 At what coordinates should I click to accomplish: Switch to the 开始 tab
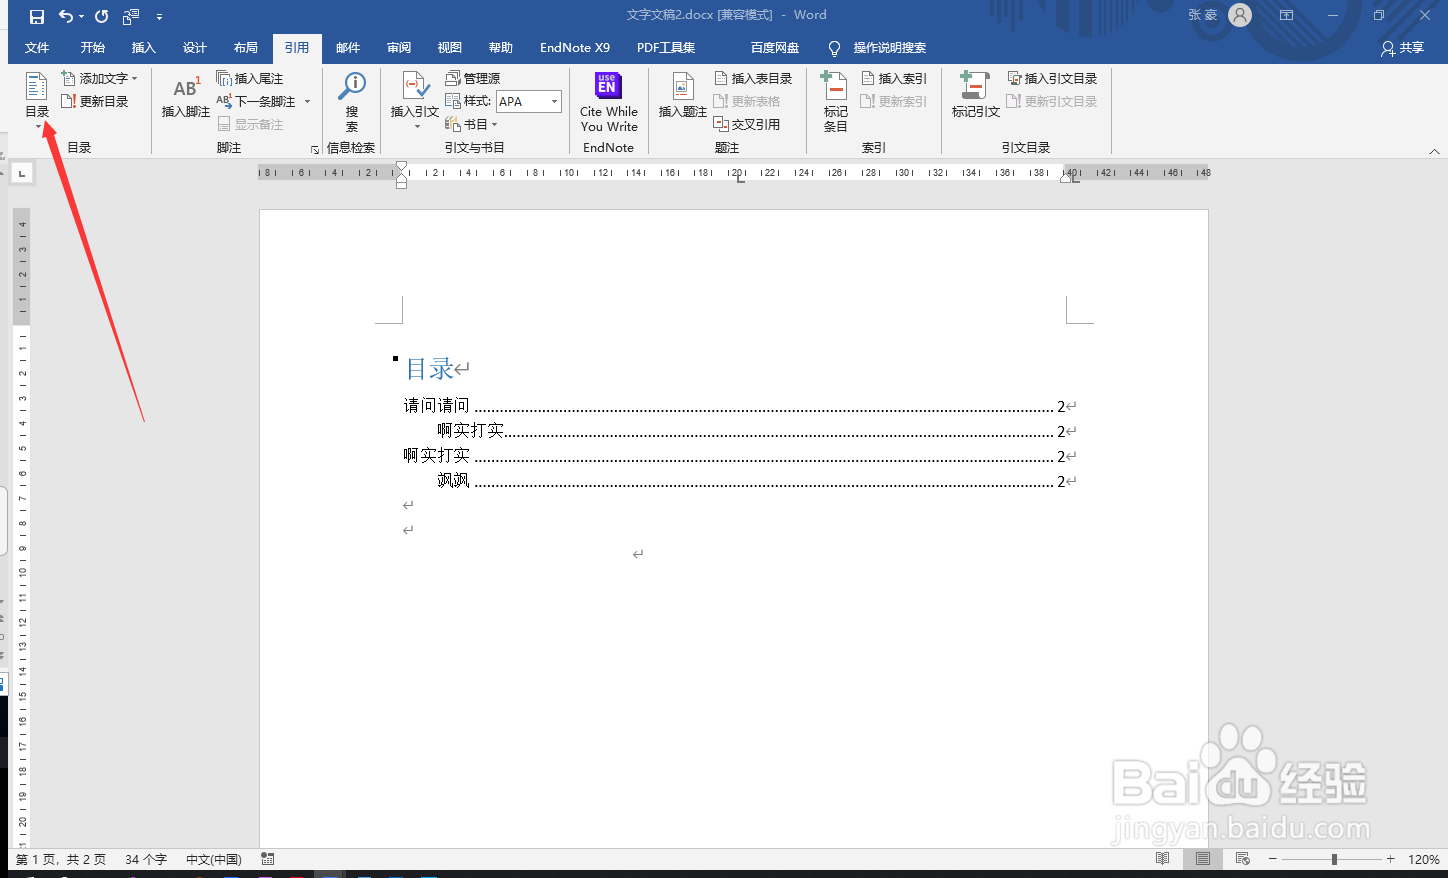point(93,48)
